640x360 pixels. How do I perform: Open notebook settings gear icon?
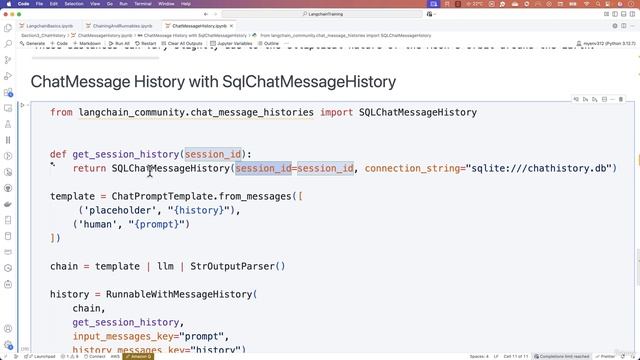pos(615,26)
